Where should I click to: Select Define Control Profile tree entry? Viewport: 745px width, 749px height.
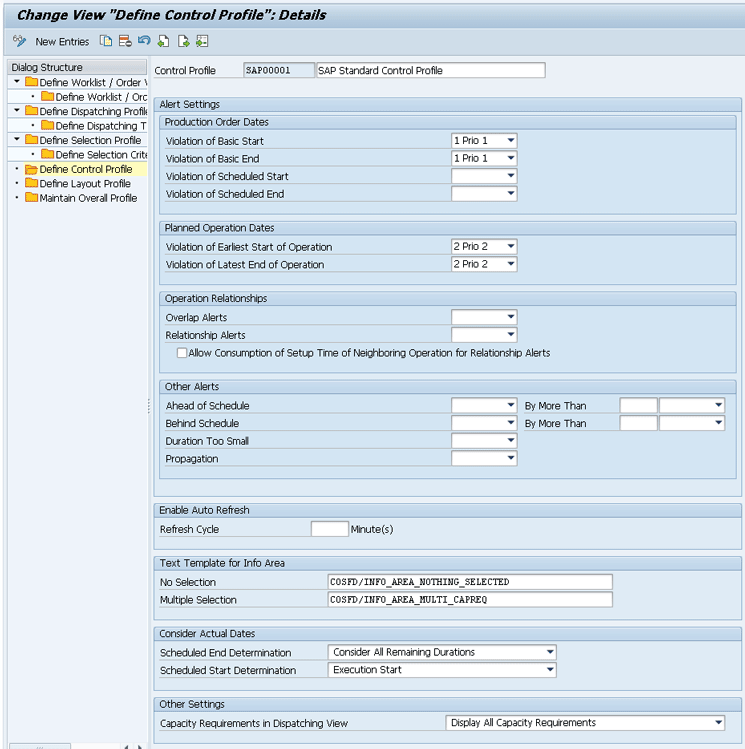(x=85, y=169)
